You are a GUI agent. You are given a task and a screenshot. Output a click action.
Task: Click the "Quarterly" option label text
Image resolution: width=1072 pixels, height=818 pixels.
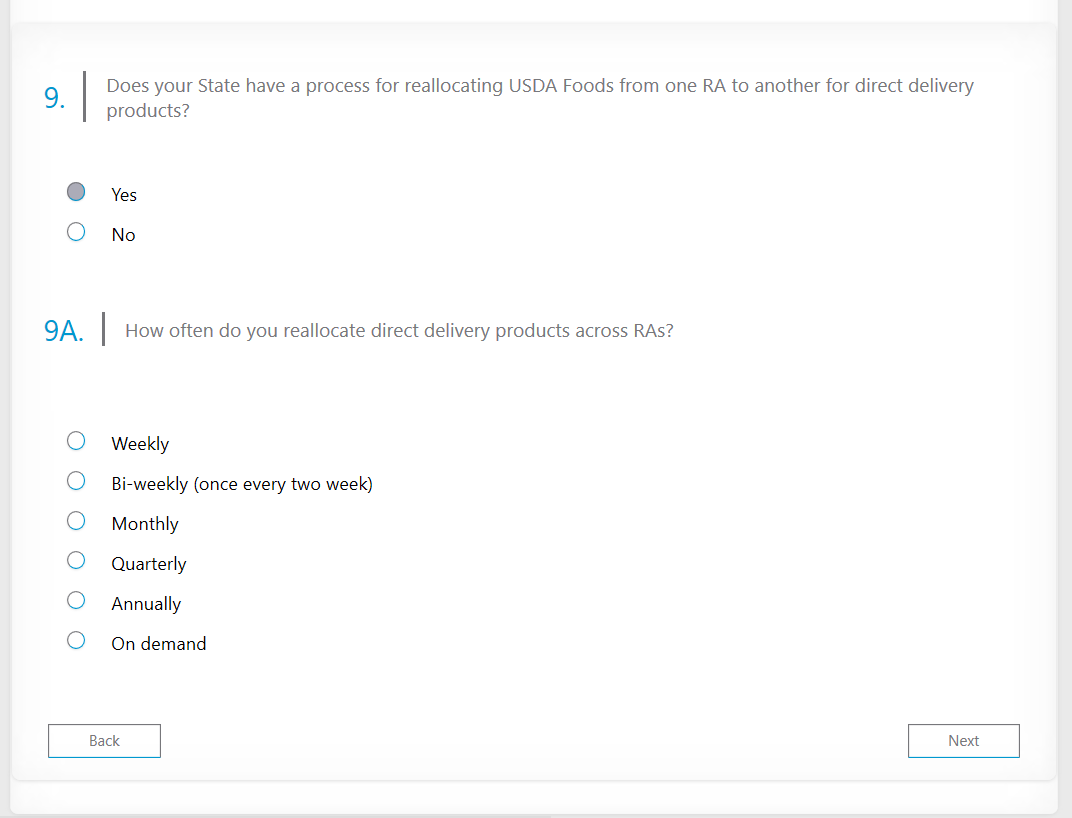point(149,564)
